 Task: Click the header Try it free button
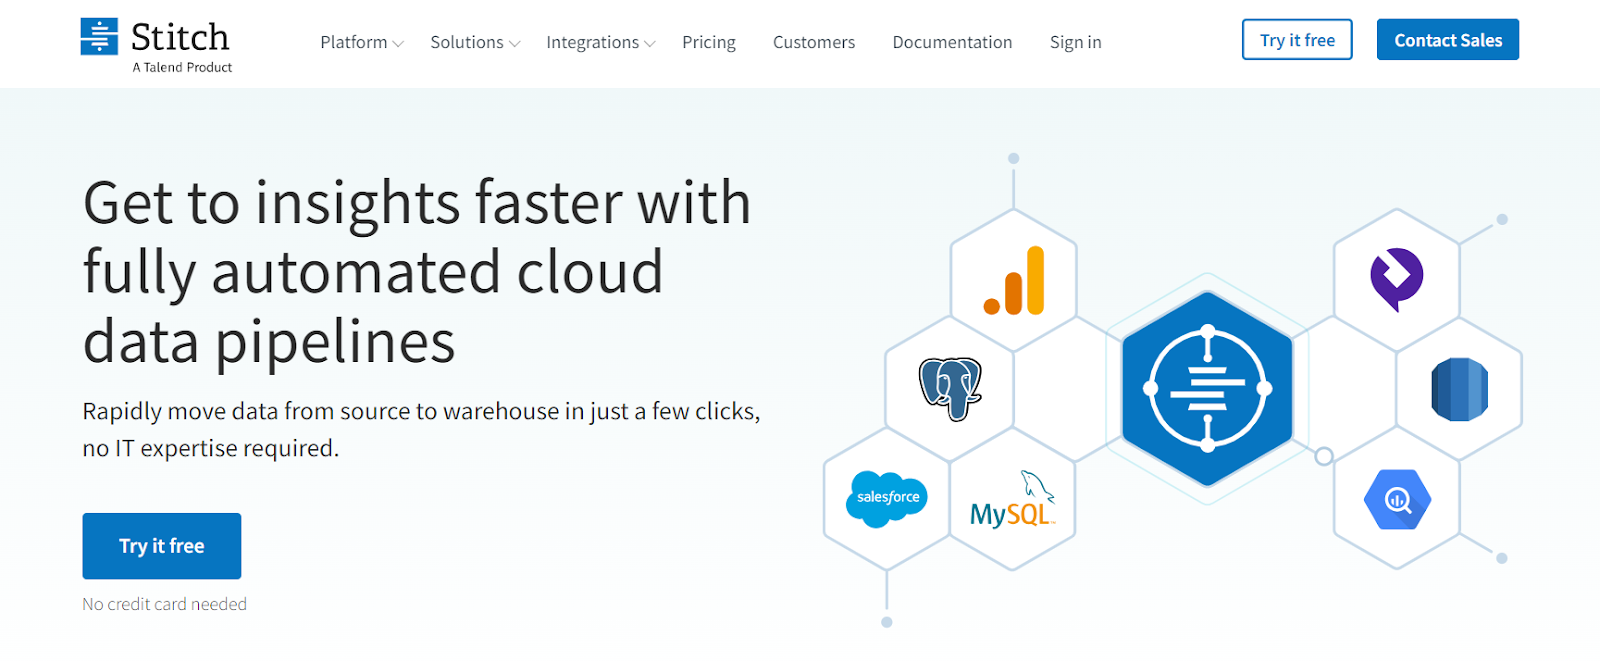1297,40
